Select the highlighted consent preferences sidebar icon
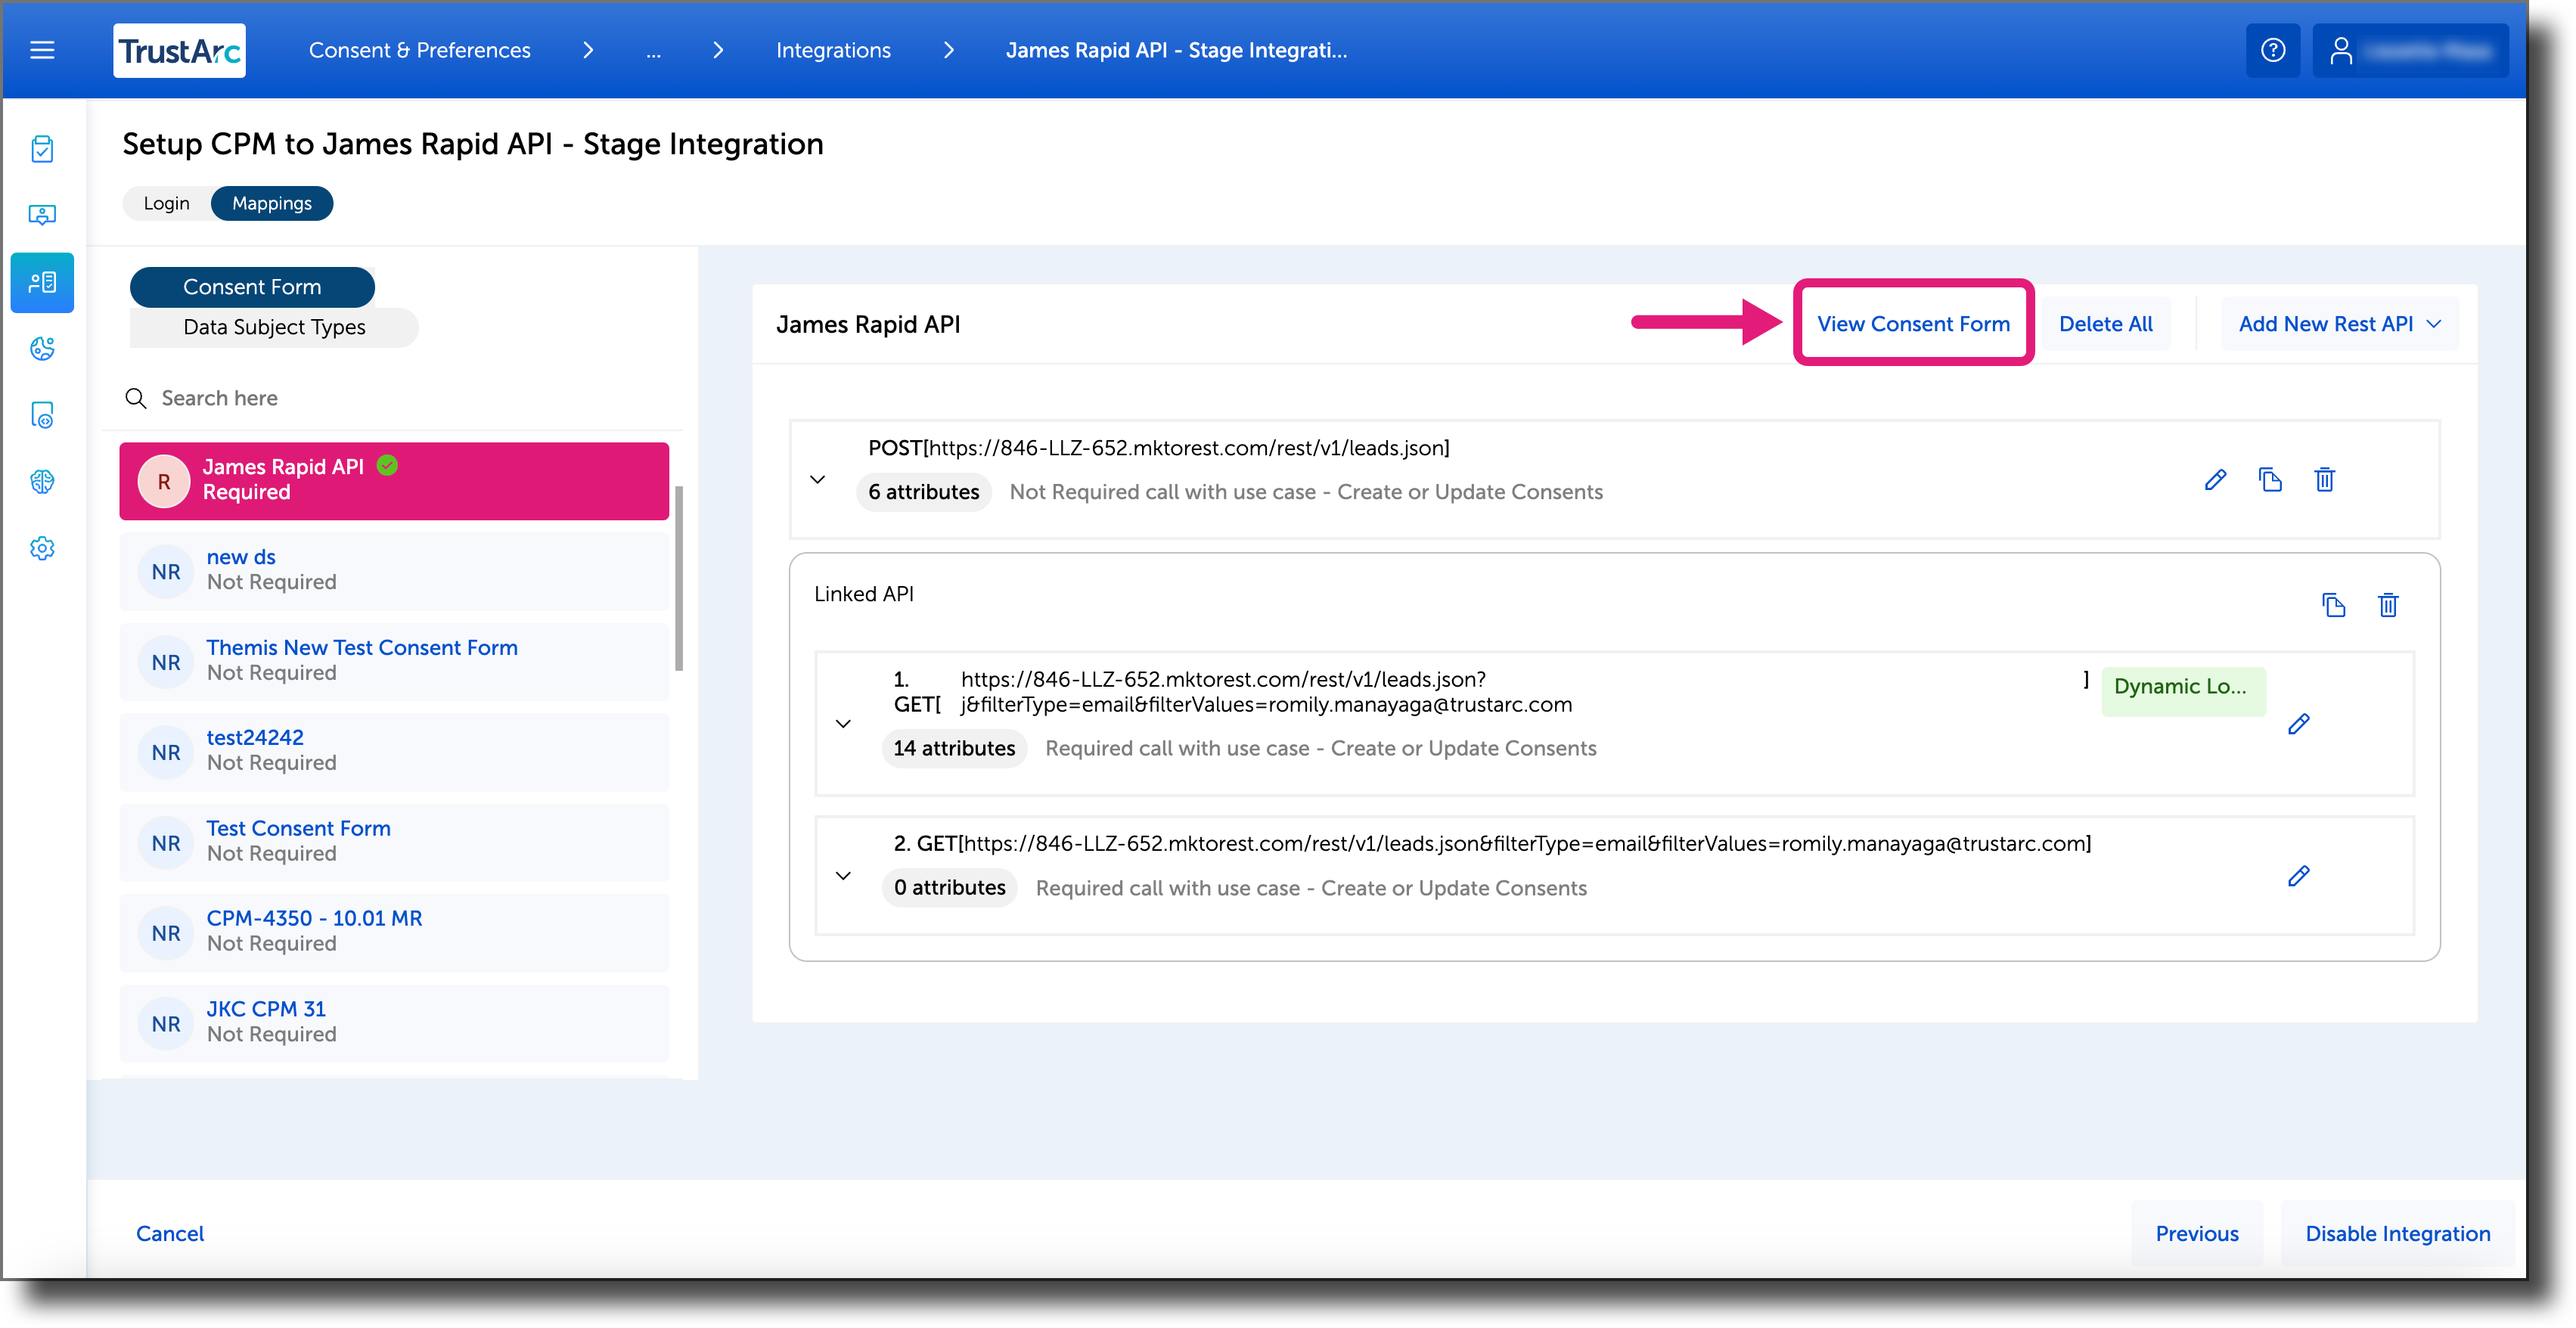 tap(42, 282)
